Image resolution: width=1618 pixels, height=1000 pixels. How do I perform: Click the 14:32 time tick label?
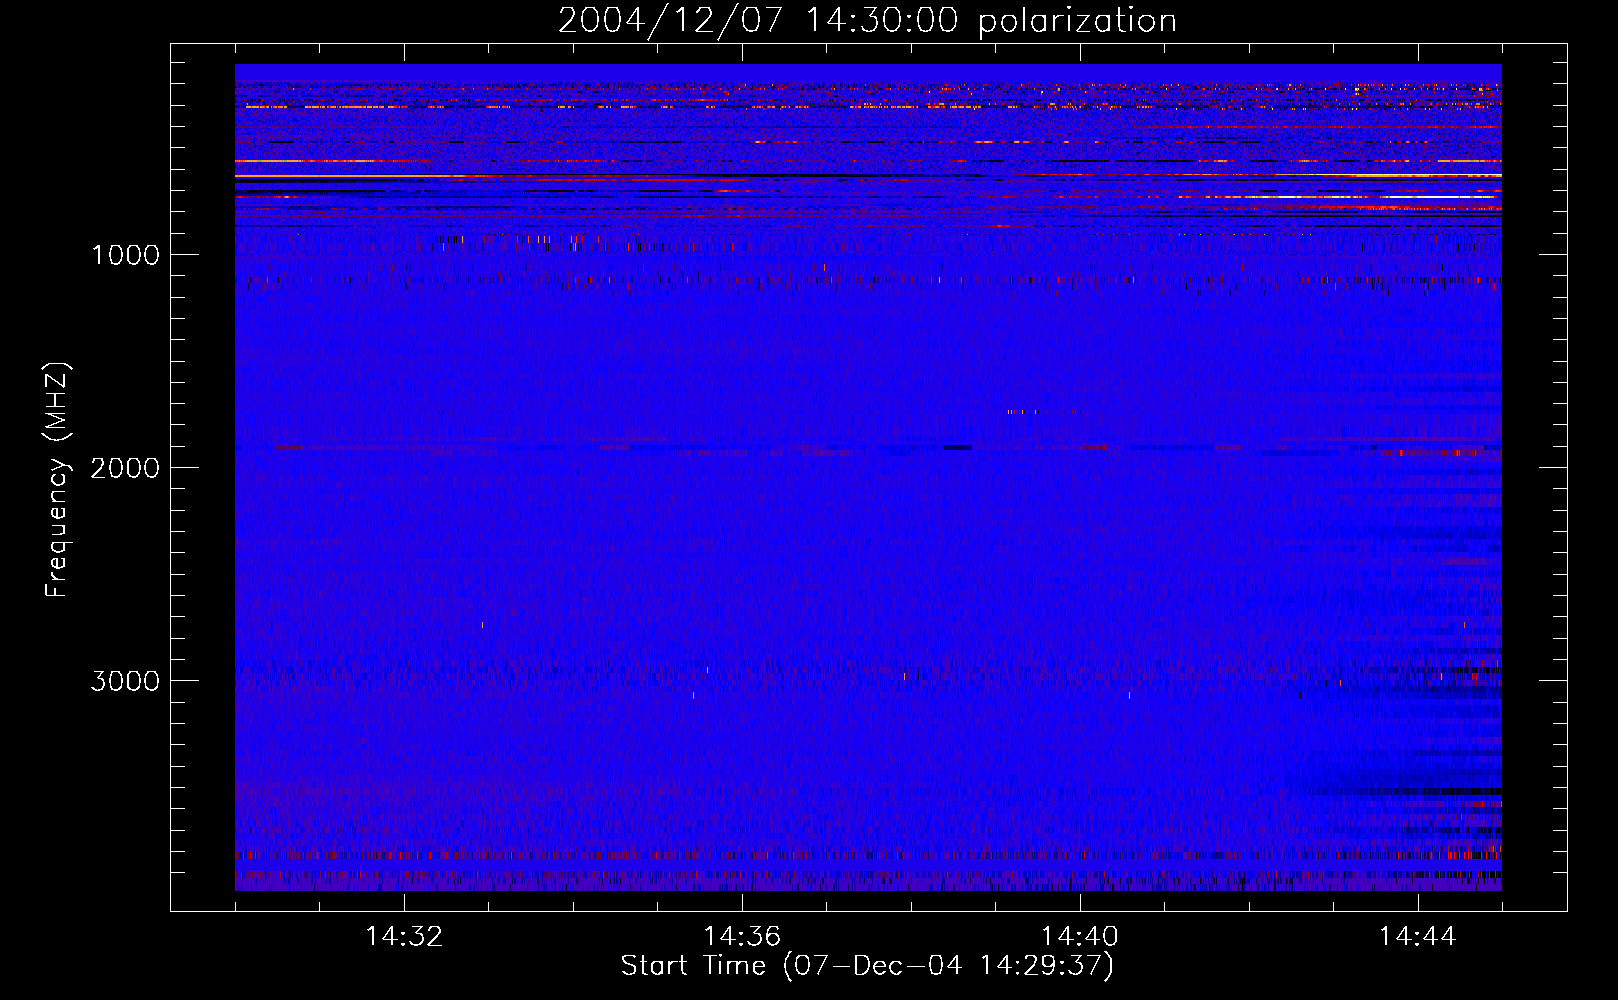pyautogui.click(x=404, y=937)
